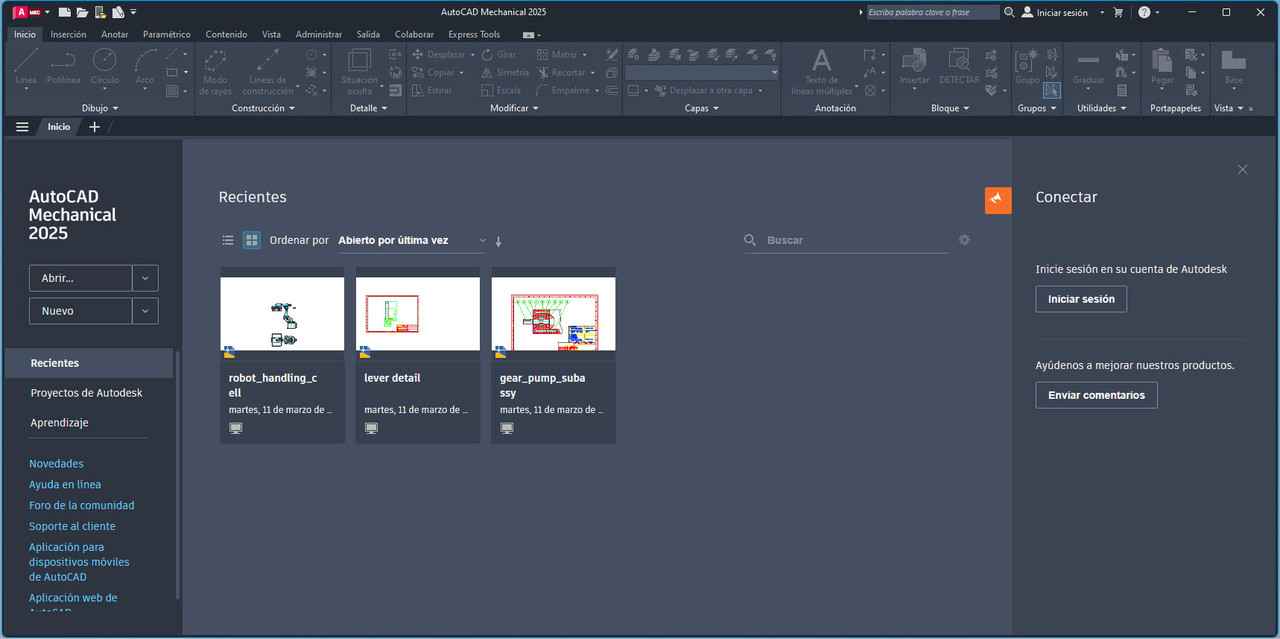Expand the Dibujo panel dropdown

[x=99, y=108]
